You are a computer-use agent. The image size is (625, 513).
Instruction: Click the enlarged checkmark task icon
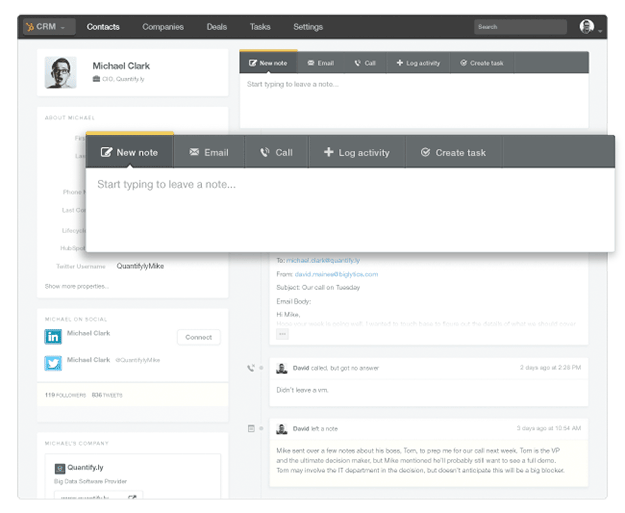(x=425, y=152)
